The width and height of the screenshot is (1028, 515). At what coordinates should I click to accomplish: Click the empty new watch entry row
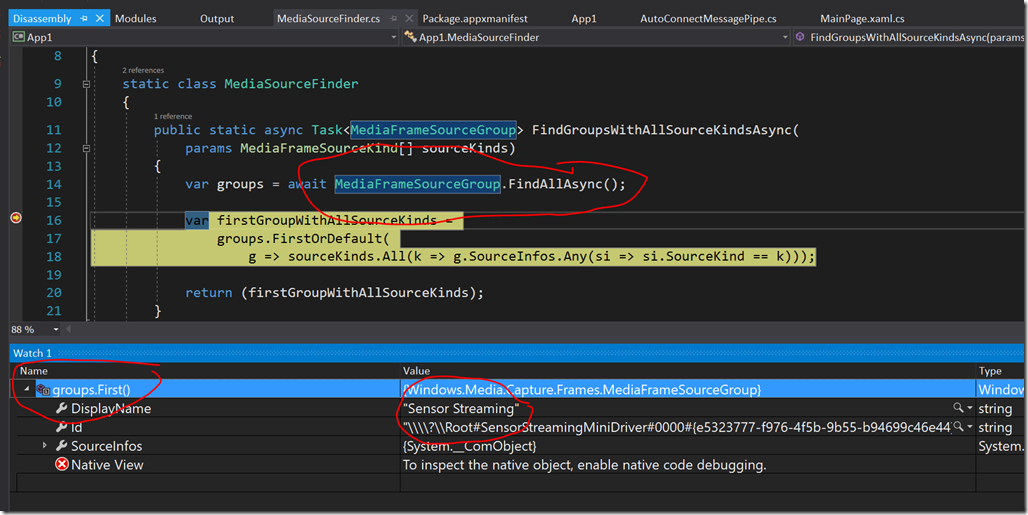coord(517,483)
